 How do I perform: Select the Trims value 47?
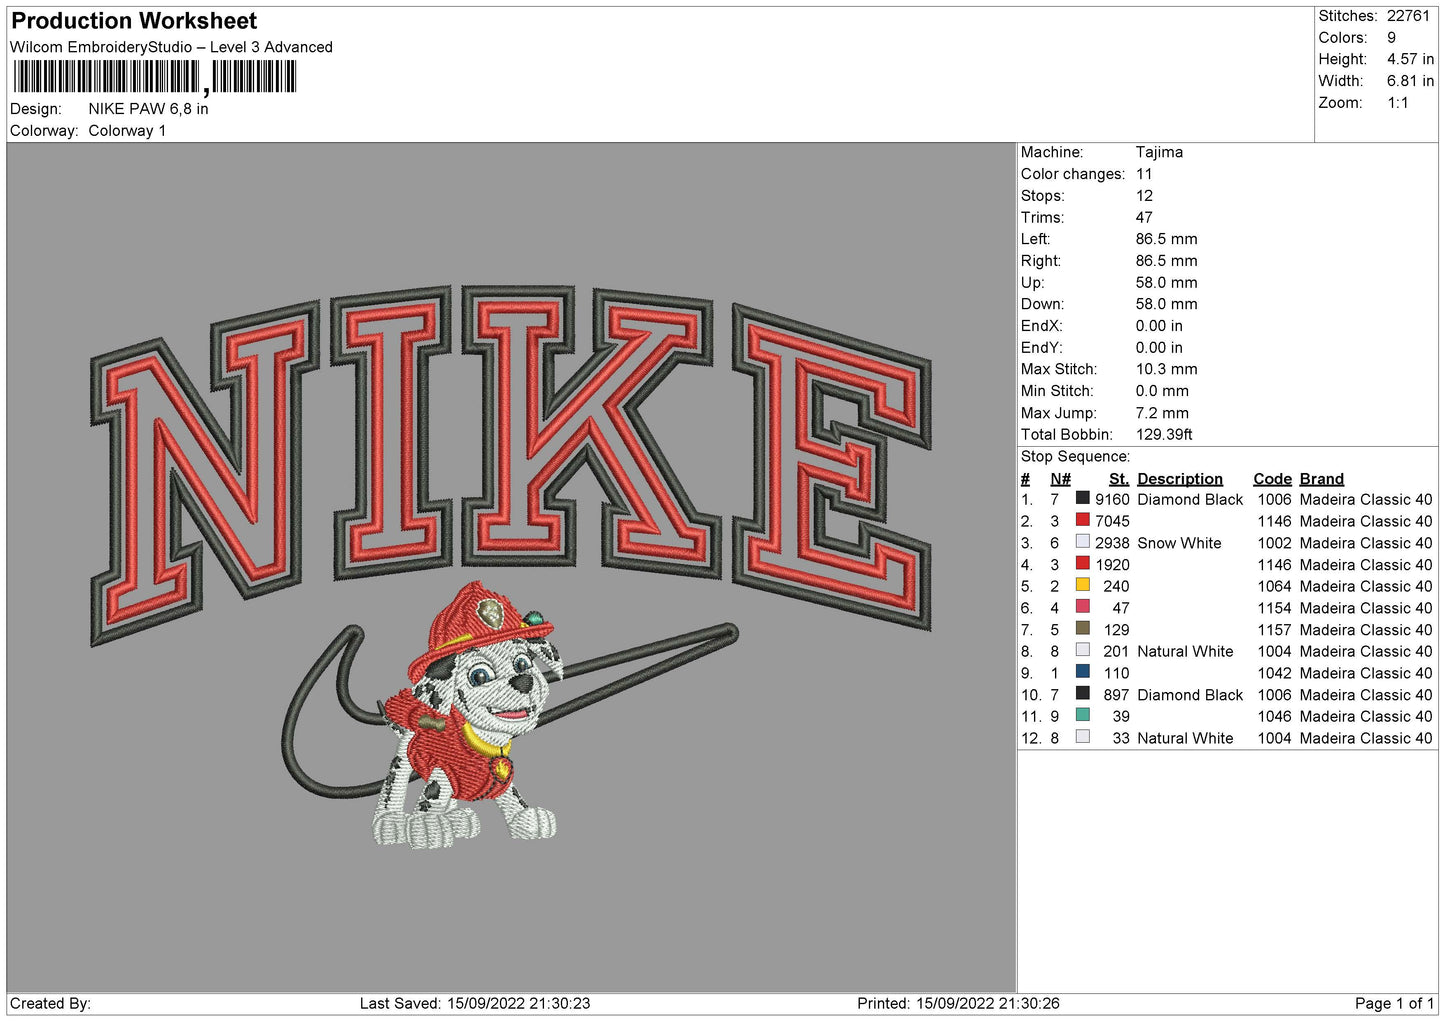point(1144,217)
